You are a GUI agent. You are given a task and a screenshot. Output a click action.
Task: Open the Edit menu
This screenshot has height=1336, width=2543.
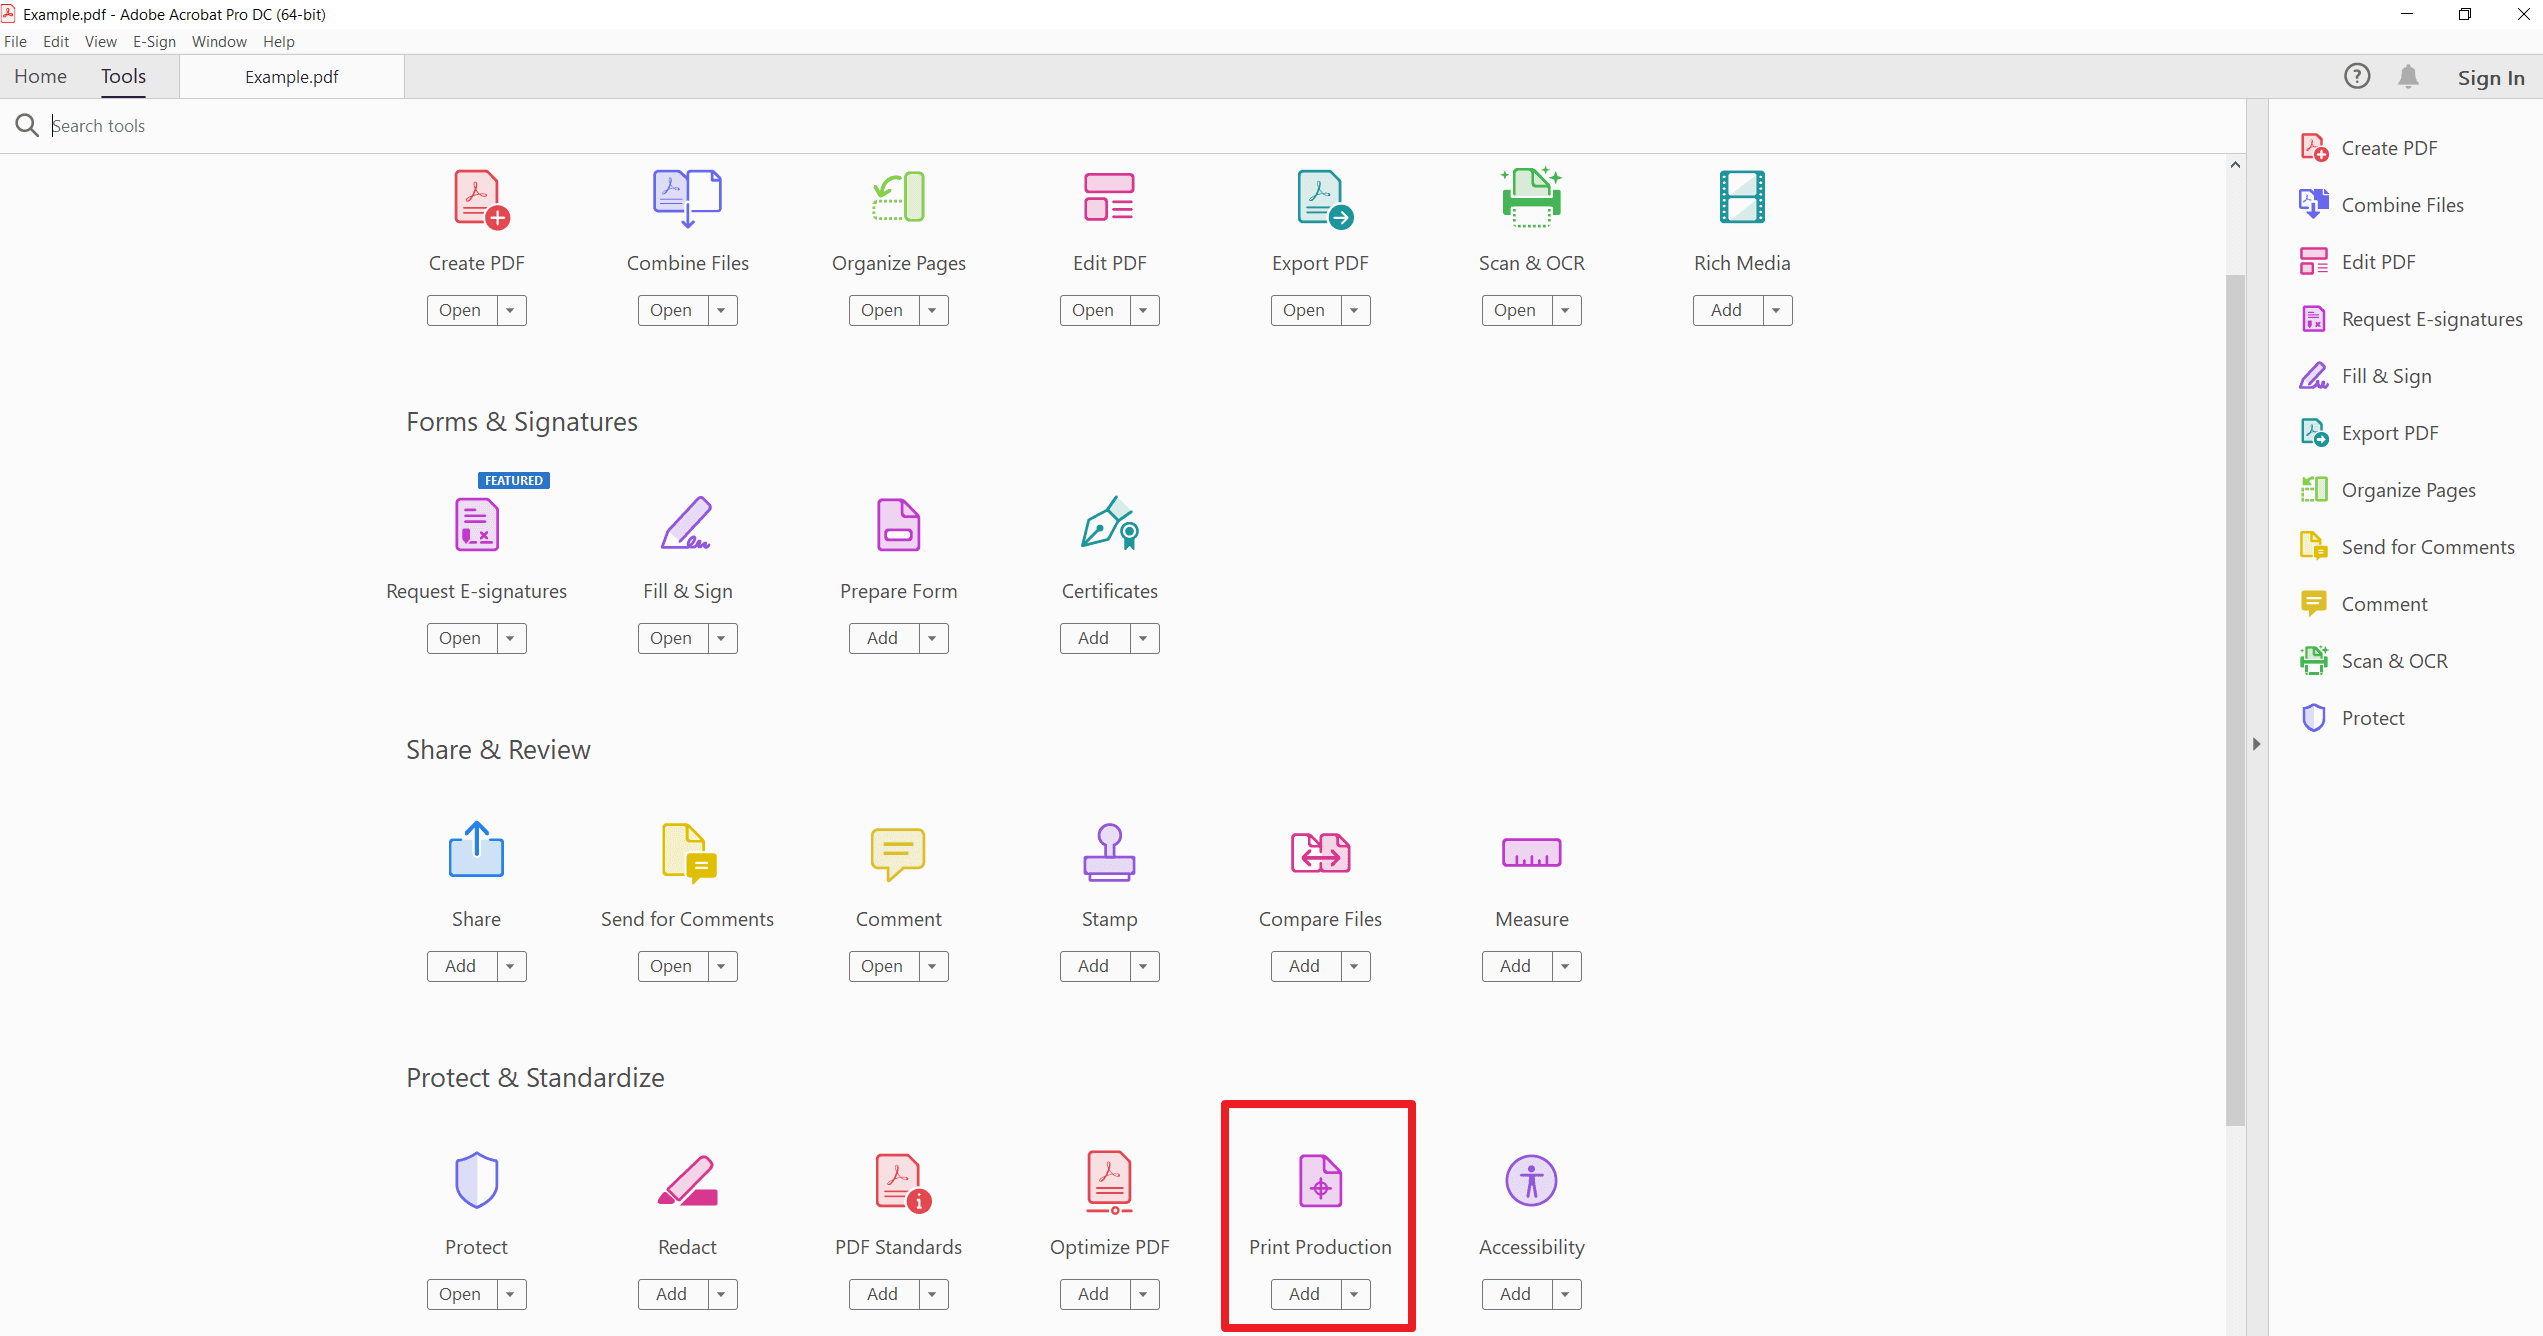(x=56, y=42)
